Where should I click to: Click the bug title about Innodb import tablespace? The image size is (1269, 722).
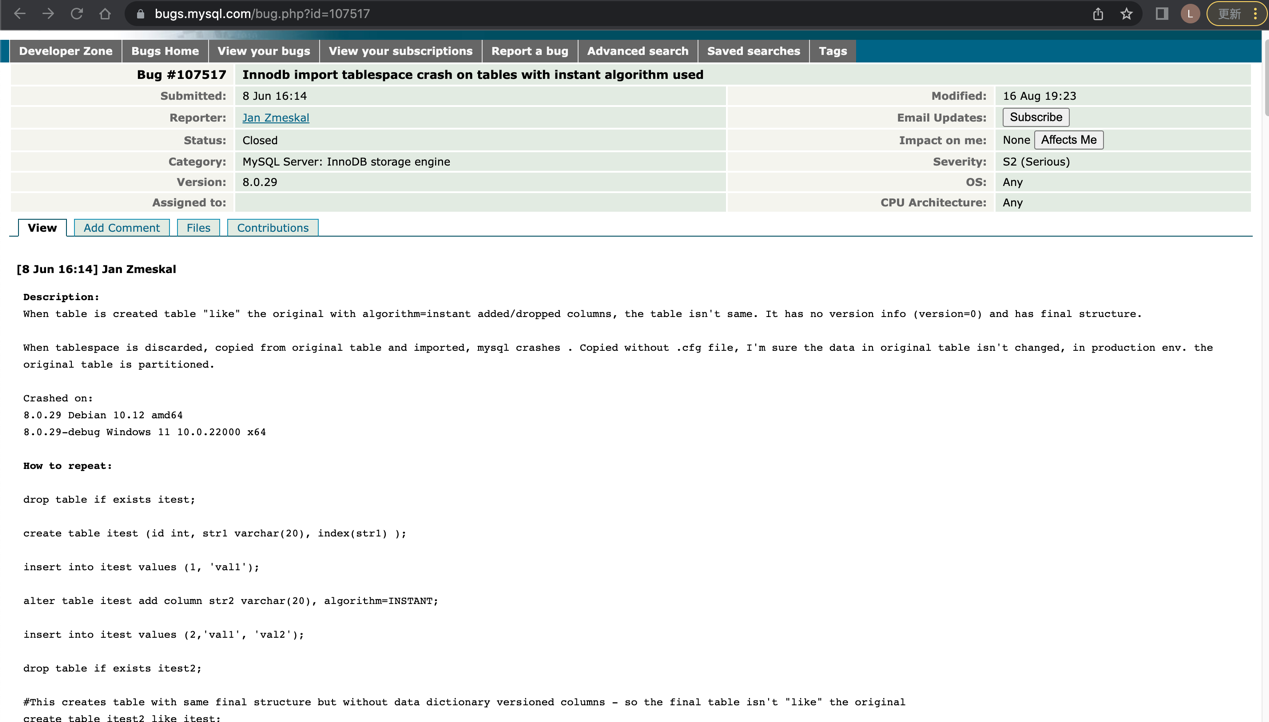(x=473, y=75)
